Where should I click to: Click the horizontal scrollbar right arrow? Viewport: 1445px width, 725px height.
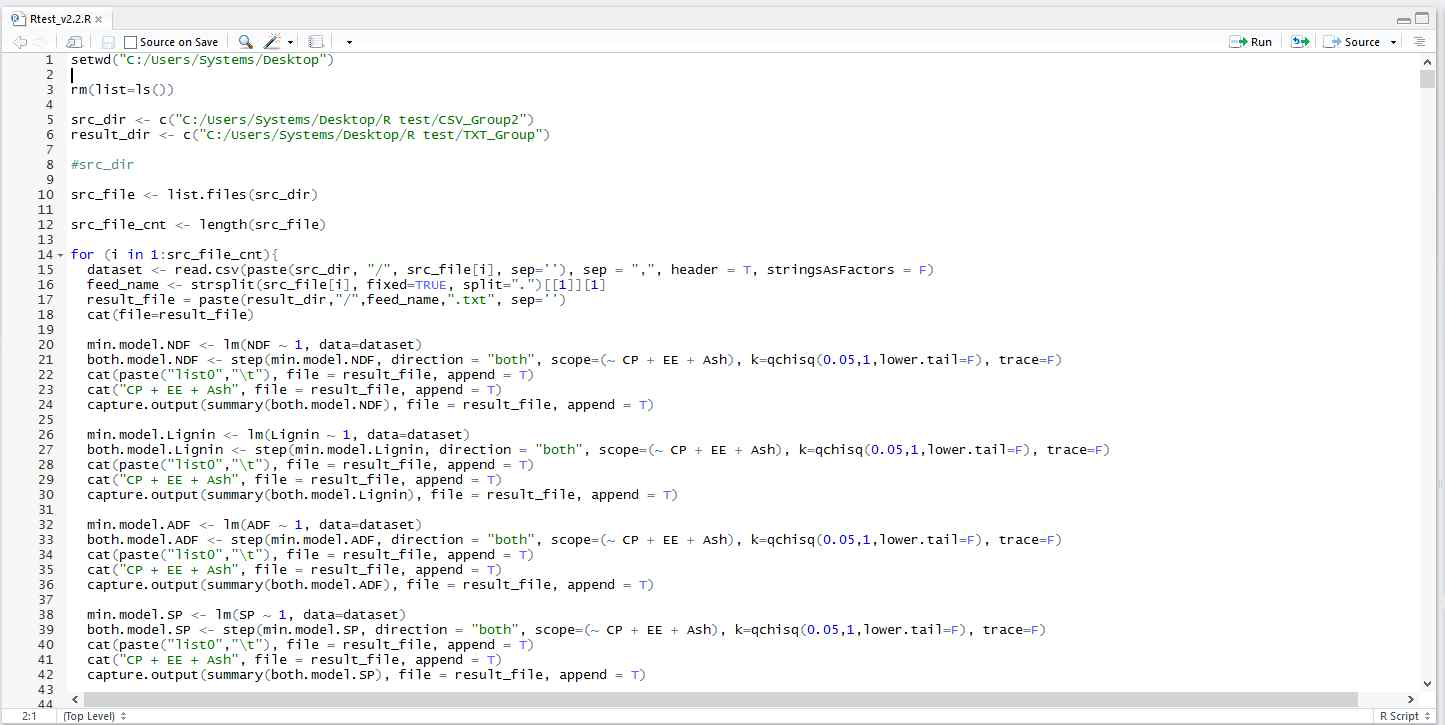pos(1412,699)
